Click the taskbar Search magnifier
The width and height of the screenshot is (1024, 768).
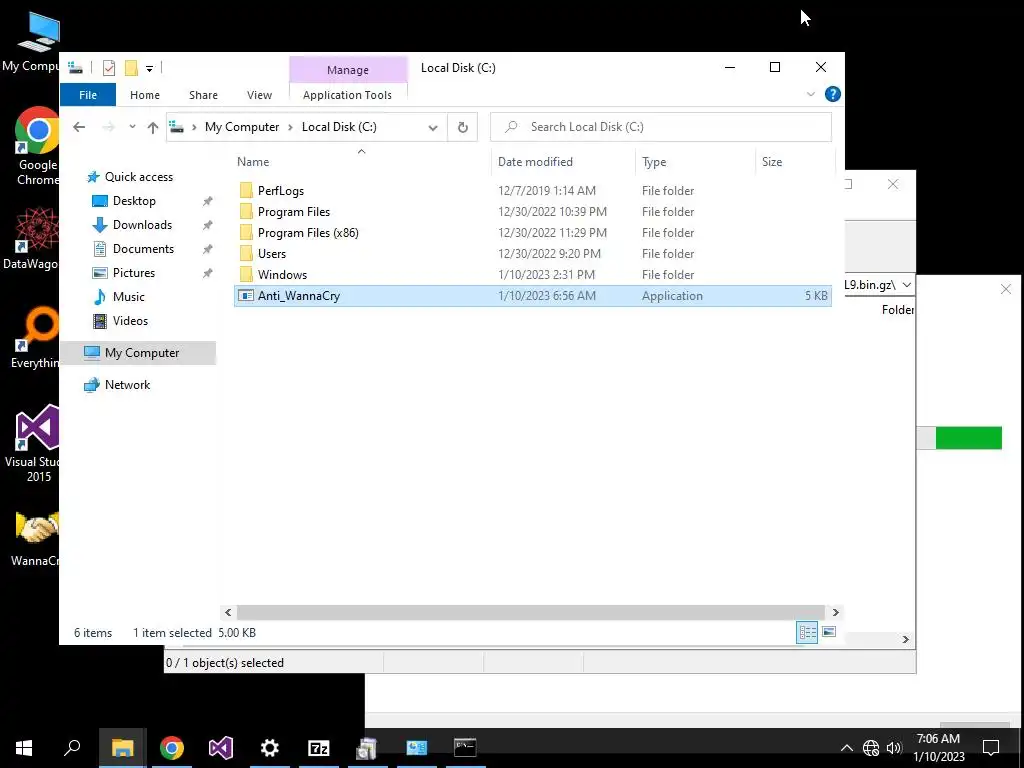pos(72,748)
